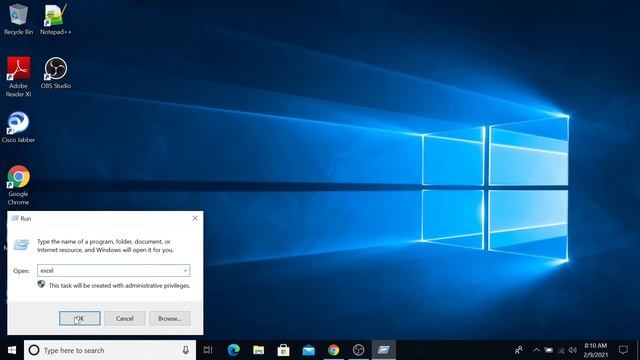Click OK in the Run dialog
This screenshot has height=360, width=640.
(x=80, y=318)
